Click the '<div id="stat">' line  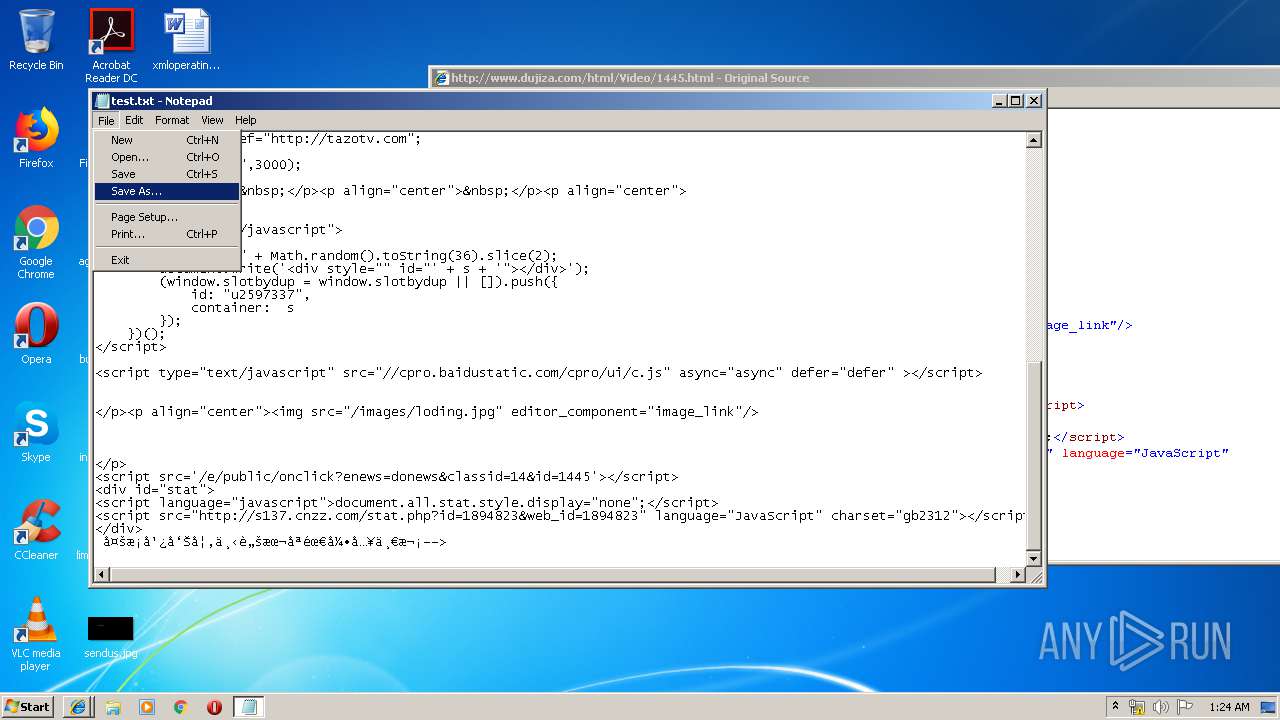click(x=155, y=490)
